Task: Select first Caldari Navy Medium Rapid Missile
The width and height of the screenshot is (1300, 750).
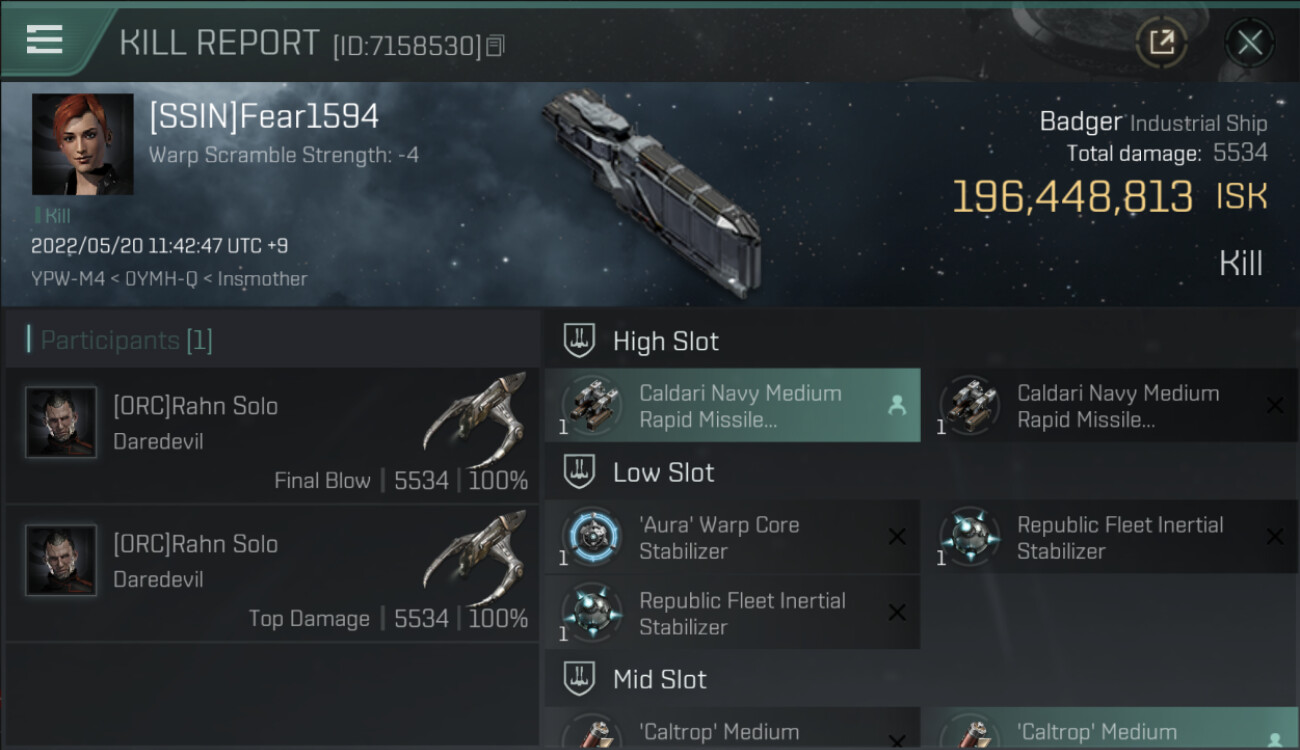Action: 732,406
